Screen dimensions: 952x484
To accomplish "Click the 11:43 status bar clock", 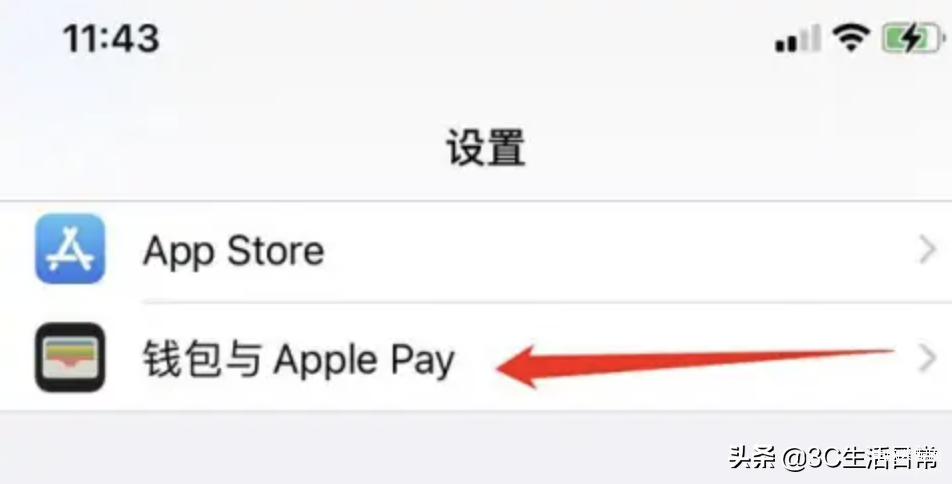I will (x=111, y=38).
